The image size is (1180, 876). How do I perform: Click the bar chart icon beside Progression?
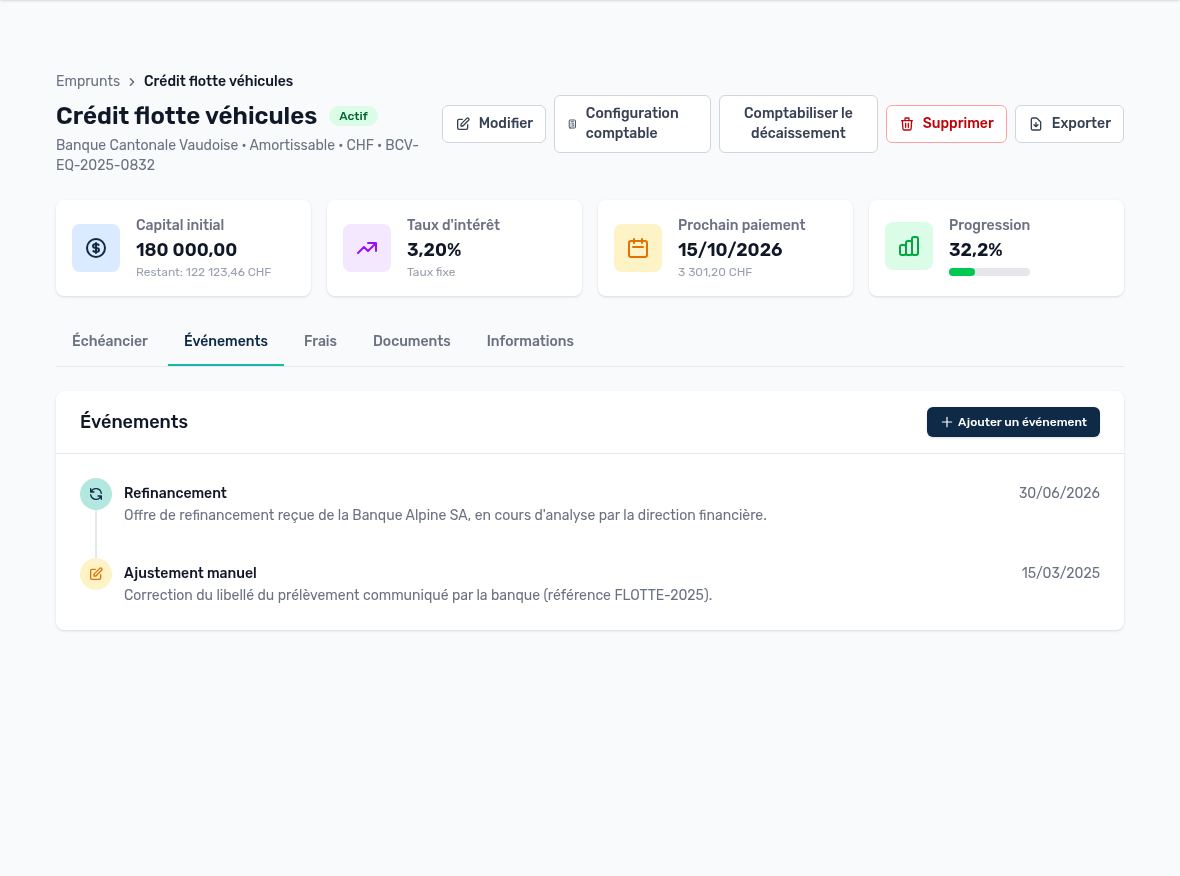coord(908,246)
